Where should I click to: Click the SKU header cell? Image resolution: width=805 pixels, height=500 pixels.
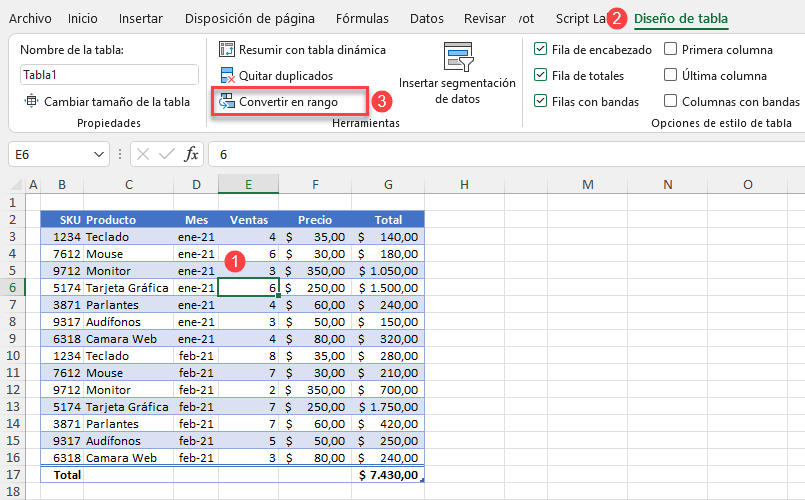click(x=62, y=220)
